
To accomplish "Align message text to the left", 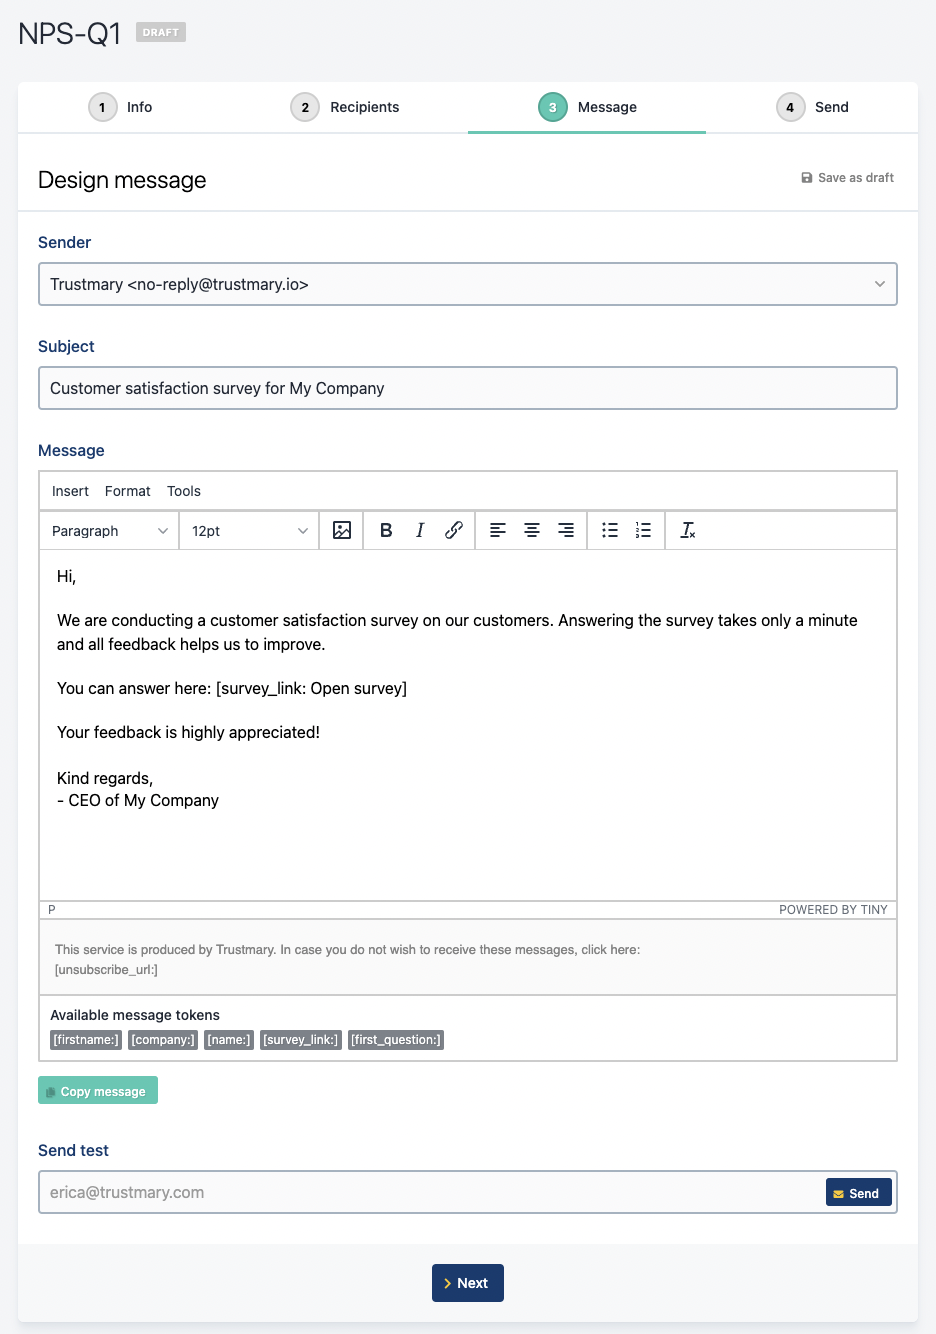I will pyautogui.click(x=498, y=530).
